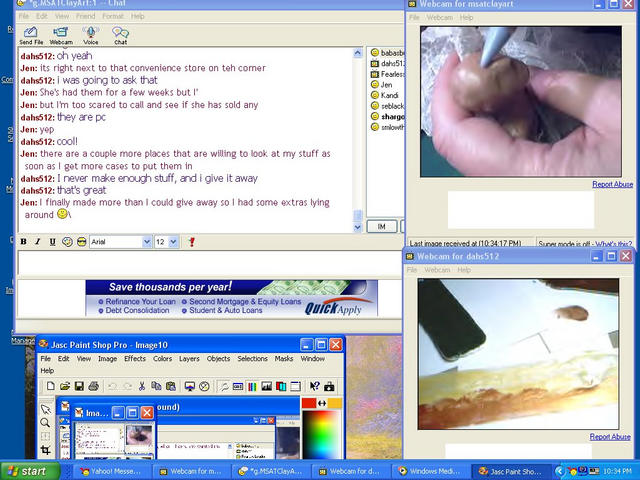Click the yellow background color swatch
The height and width of the screenshot is (480, 640).
[335, 403]
